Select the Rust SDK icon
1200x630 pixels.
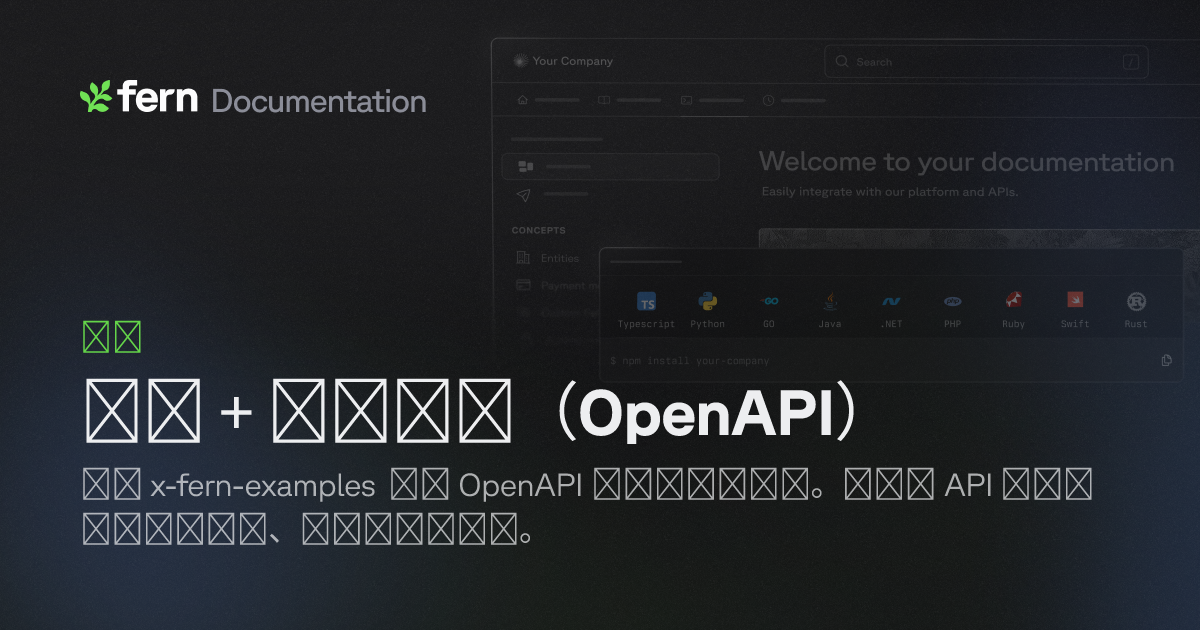[1136, 301]
